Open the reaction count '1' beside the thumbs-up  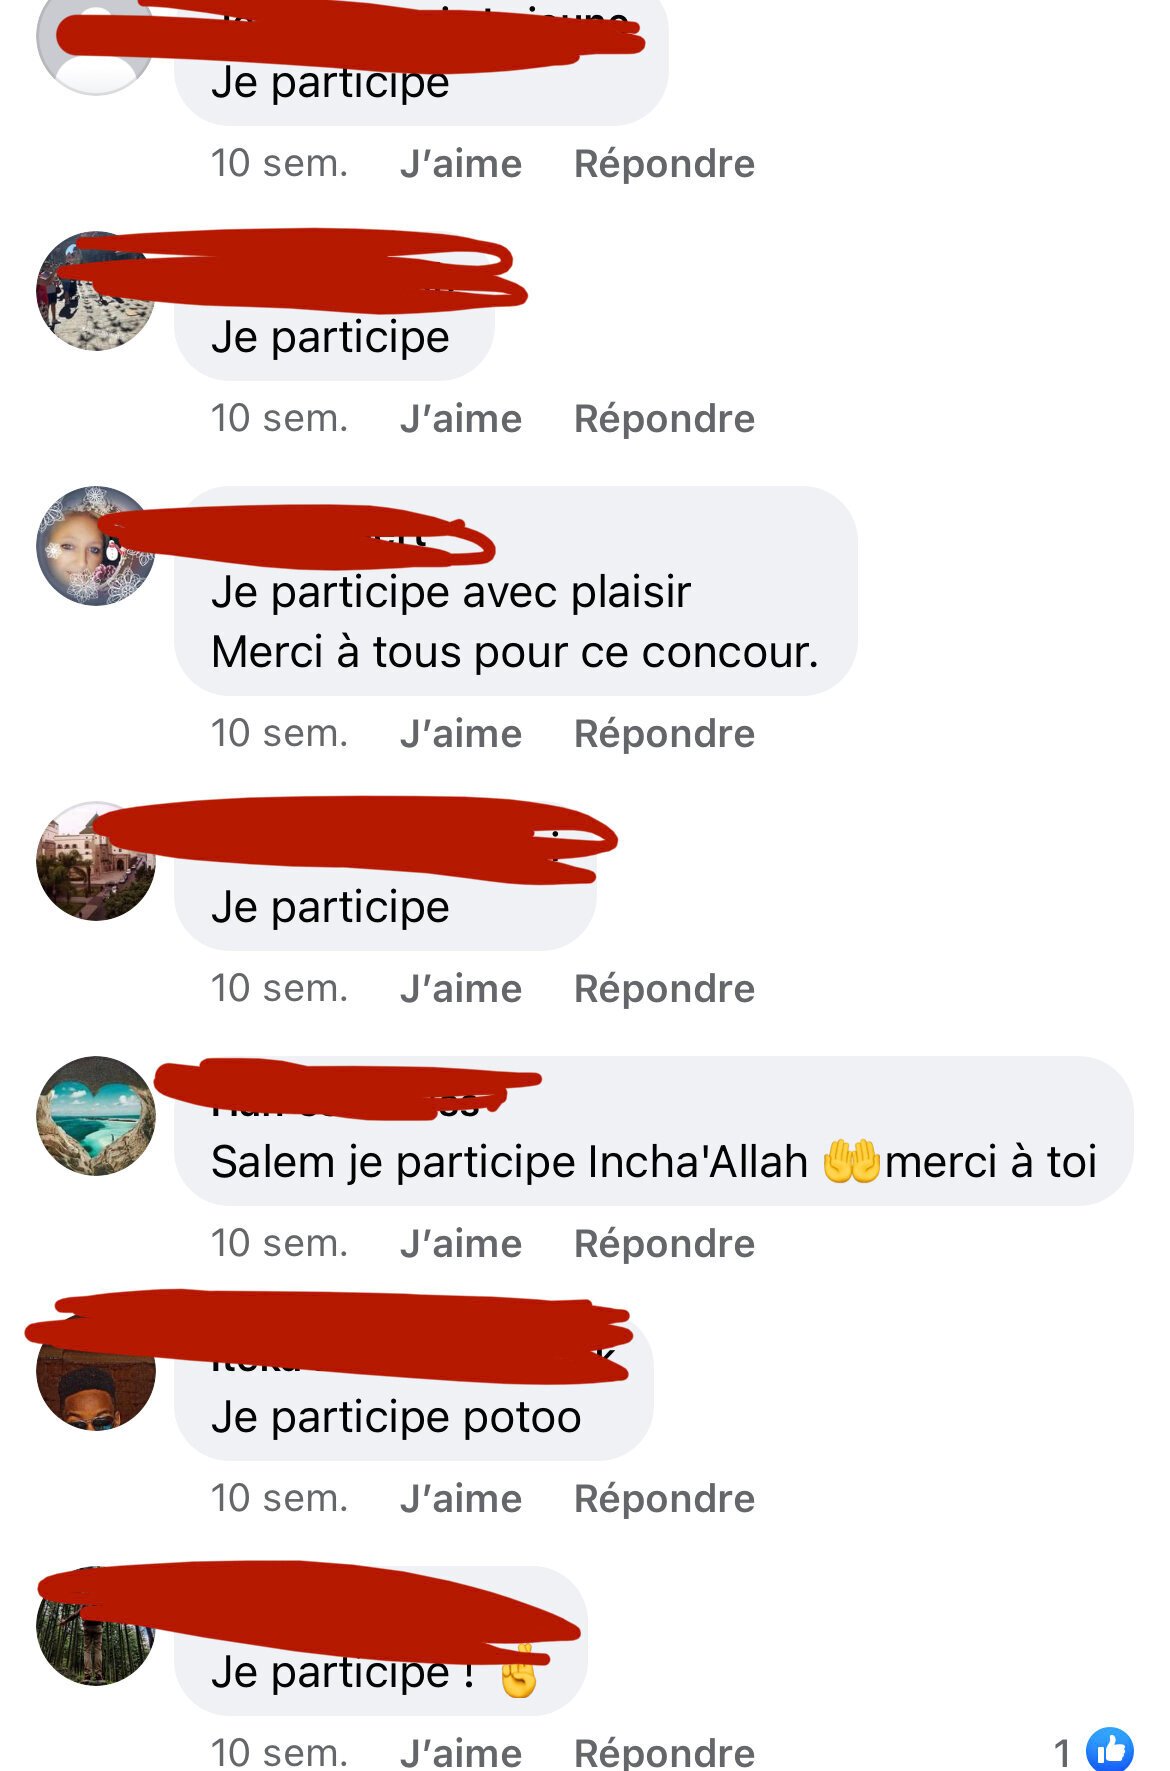pos(1062,1752)
